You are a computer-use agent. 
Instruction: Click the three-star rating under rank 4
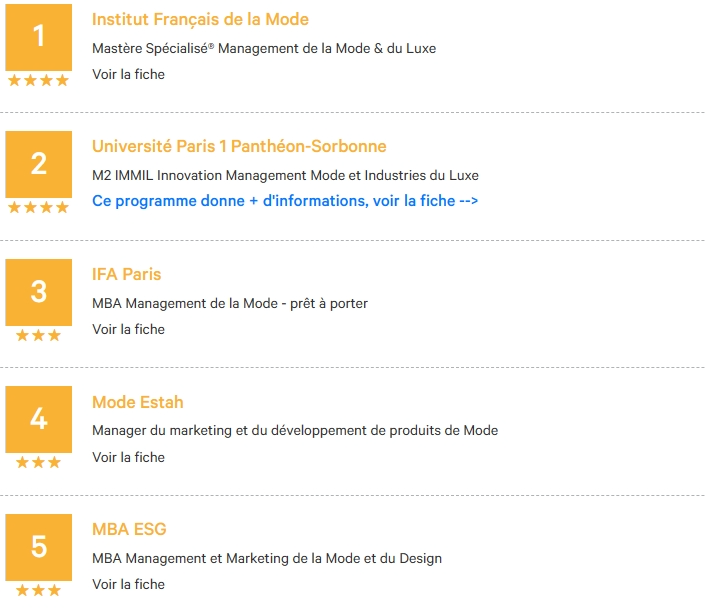tap(38, 462)
